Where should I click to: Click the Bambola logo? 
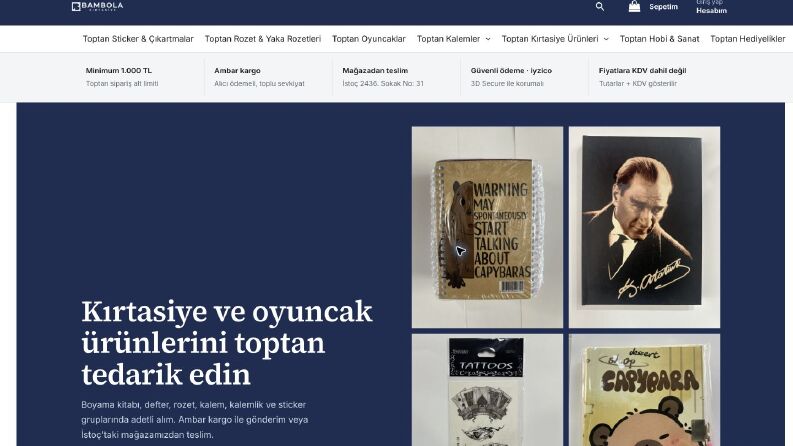97,6
